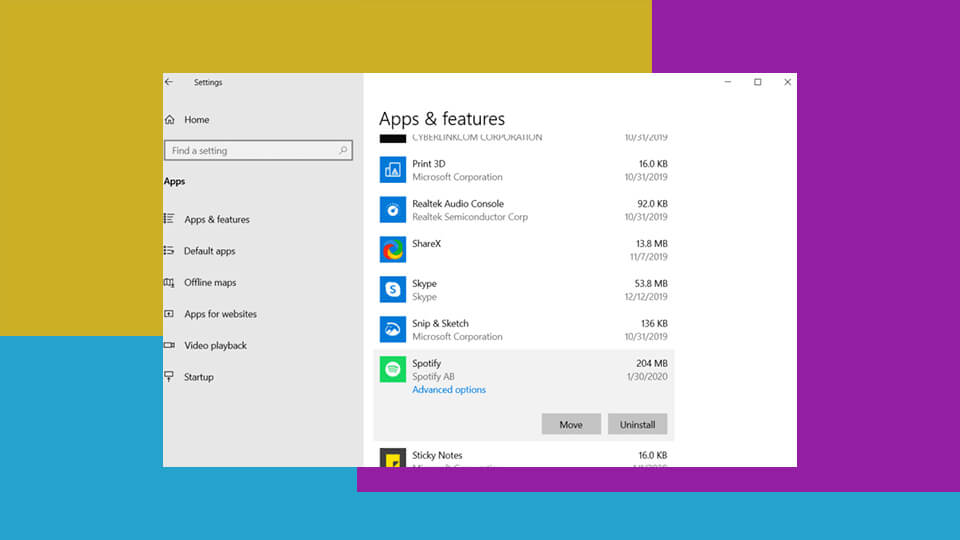Go to Apps & features section
This screenshot has height=540, width=960.
pyautogui.click(x=217, y=219)
